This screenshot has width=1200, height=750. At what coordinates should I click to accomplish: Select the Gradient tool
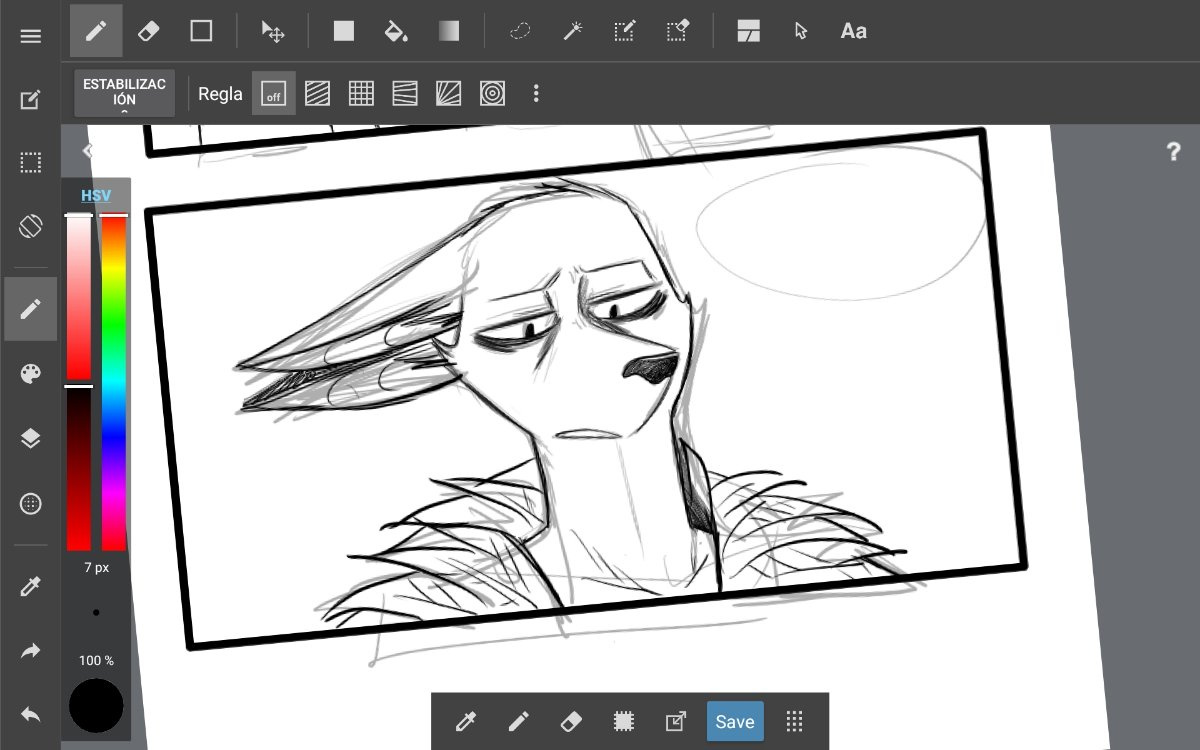point(448,31)
